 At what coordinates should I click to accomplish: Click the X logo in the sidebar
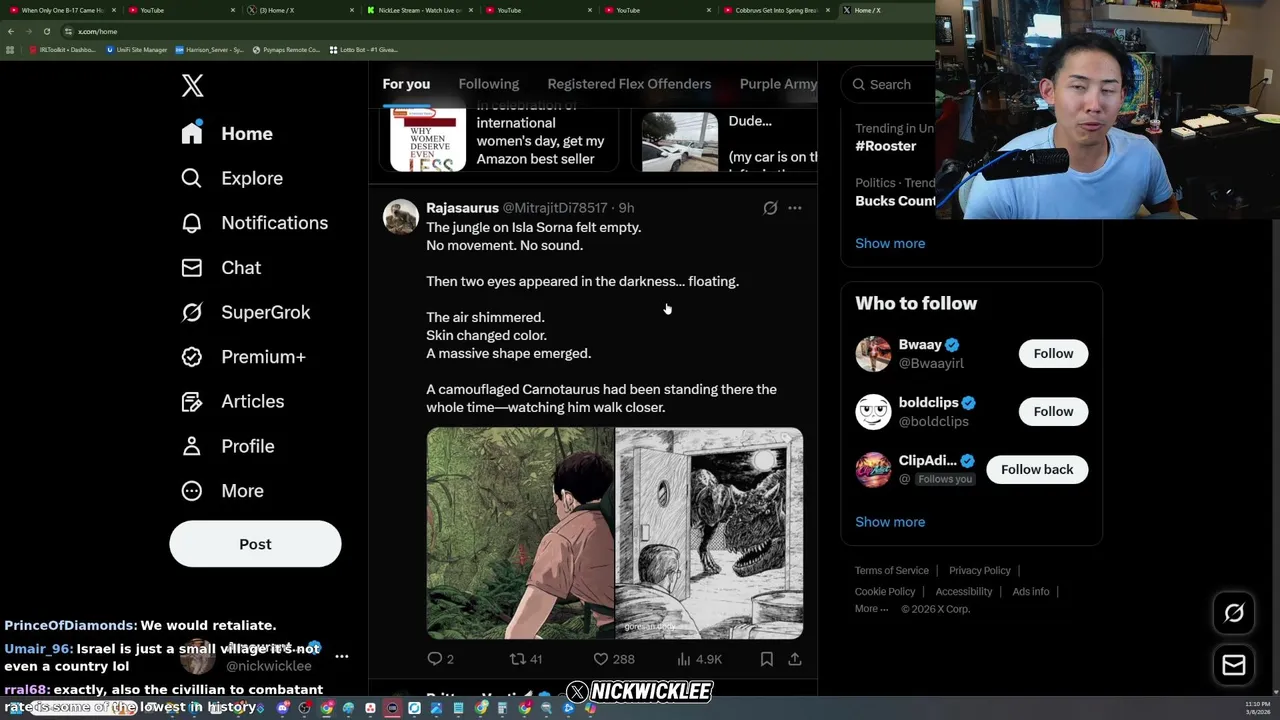click(x=193, y=86)
